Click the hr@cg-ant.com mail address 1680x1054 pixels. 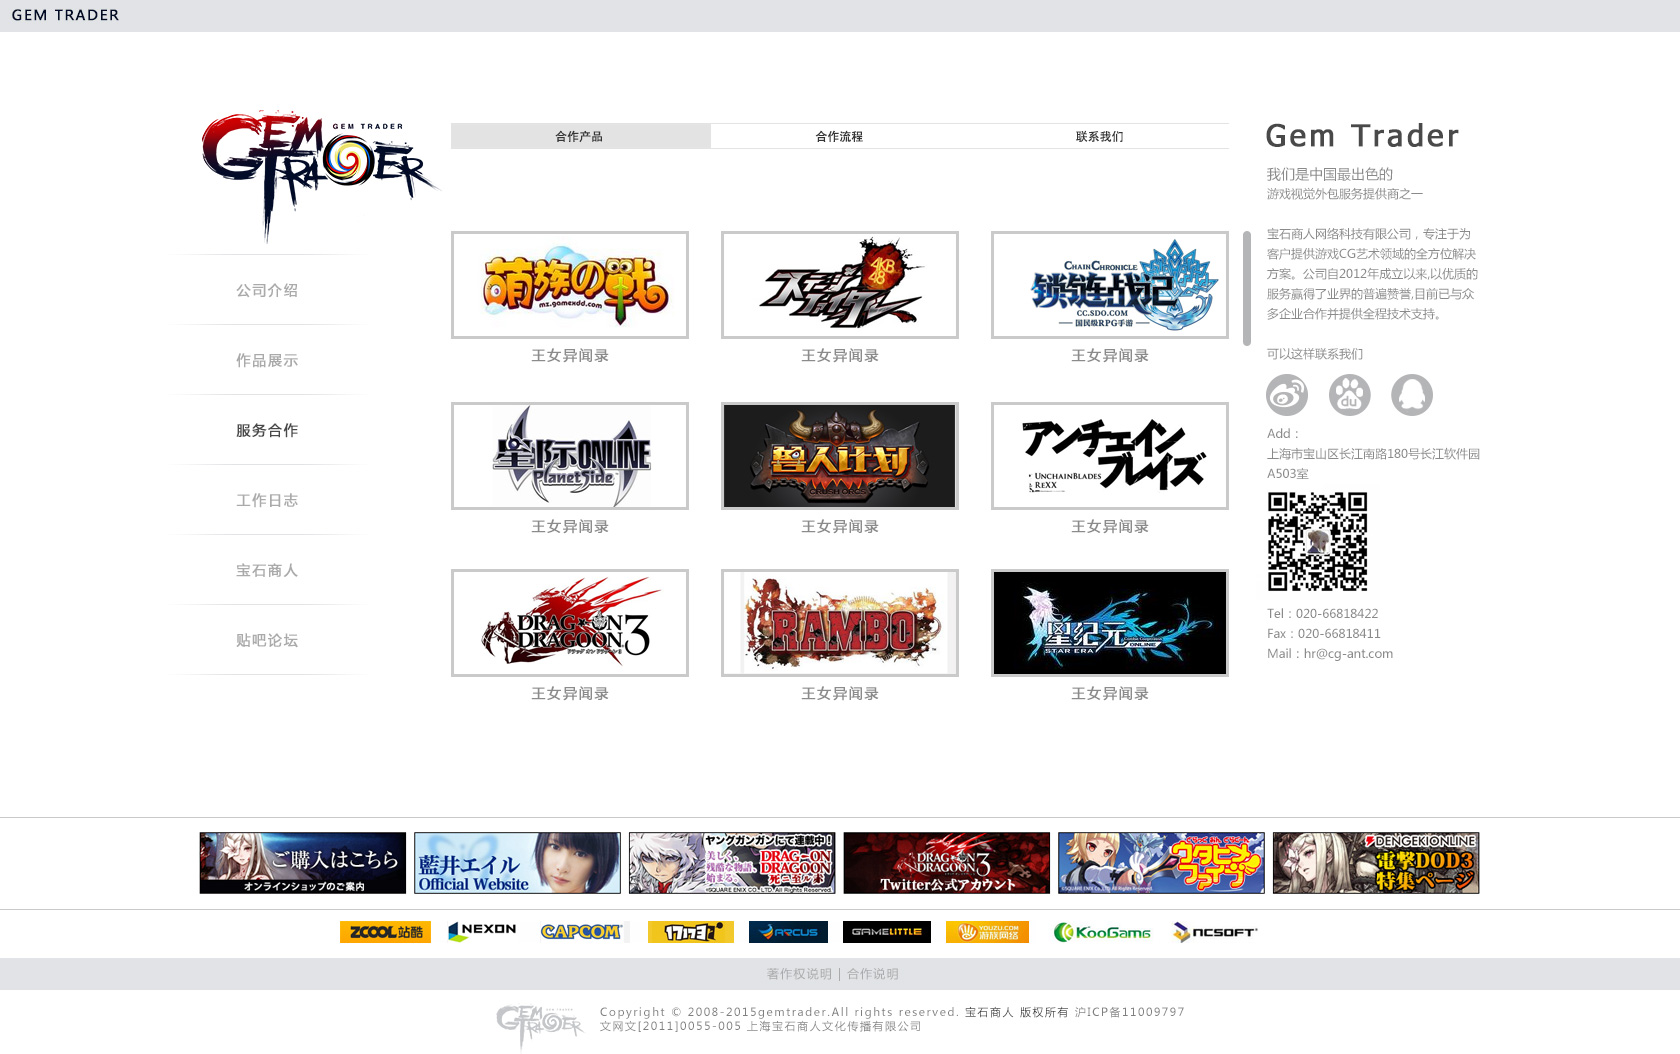pos(1348,654)
